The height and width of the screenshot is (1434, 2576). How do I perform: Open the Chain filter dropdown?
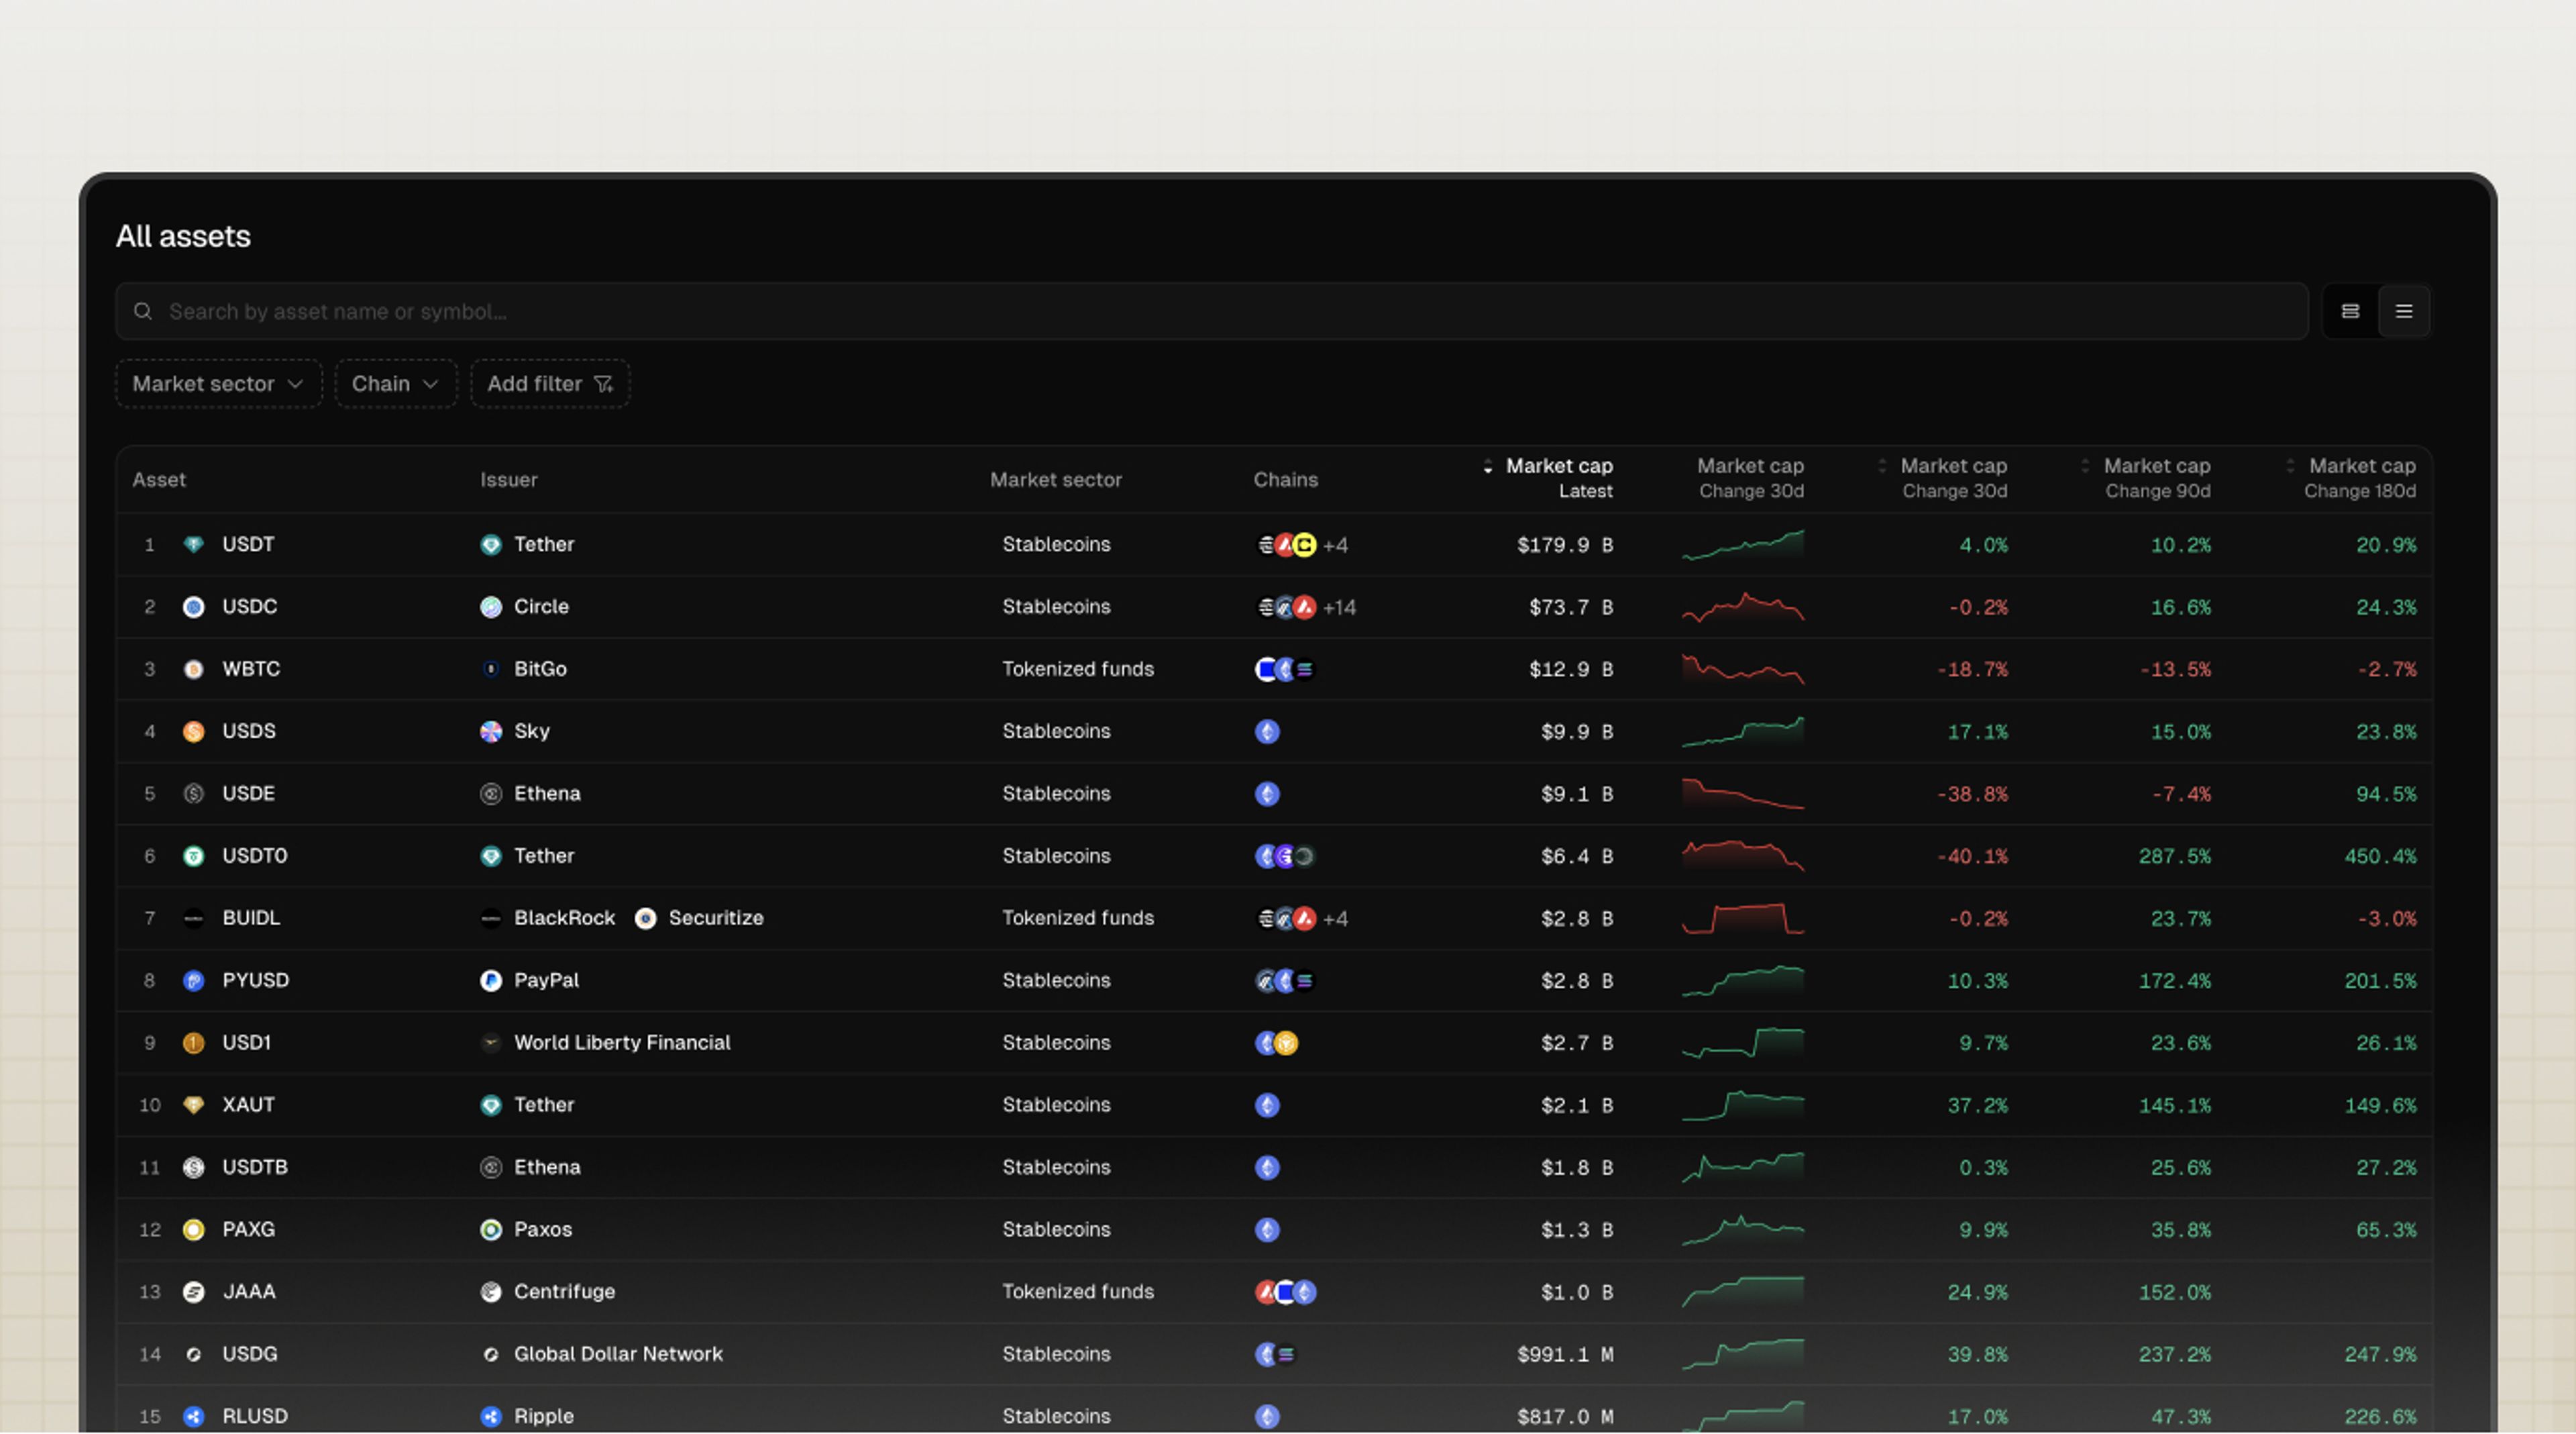(x=395, y=384)
